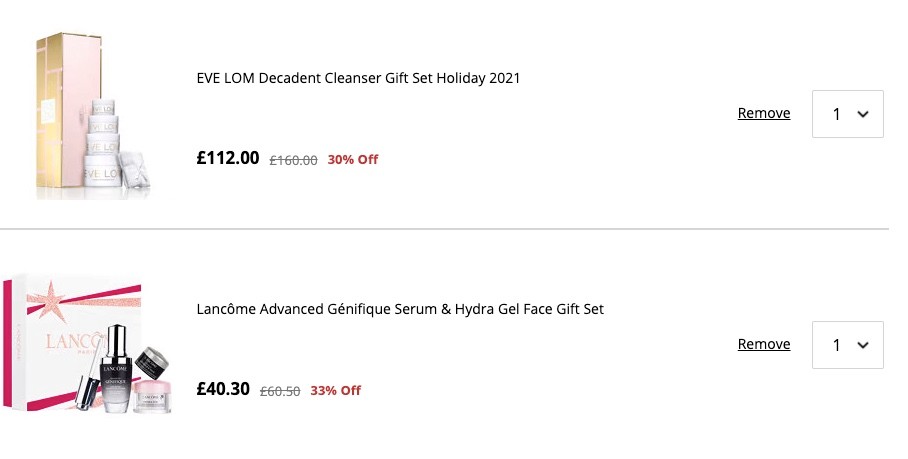Click the quantity number 1 for EVE LOM set
Screen dimensions: 908x459
836,115
